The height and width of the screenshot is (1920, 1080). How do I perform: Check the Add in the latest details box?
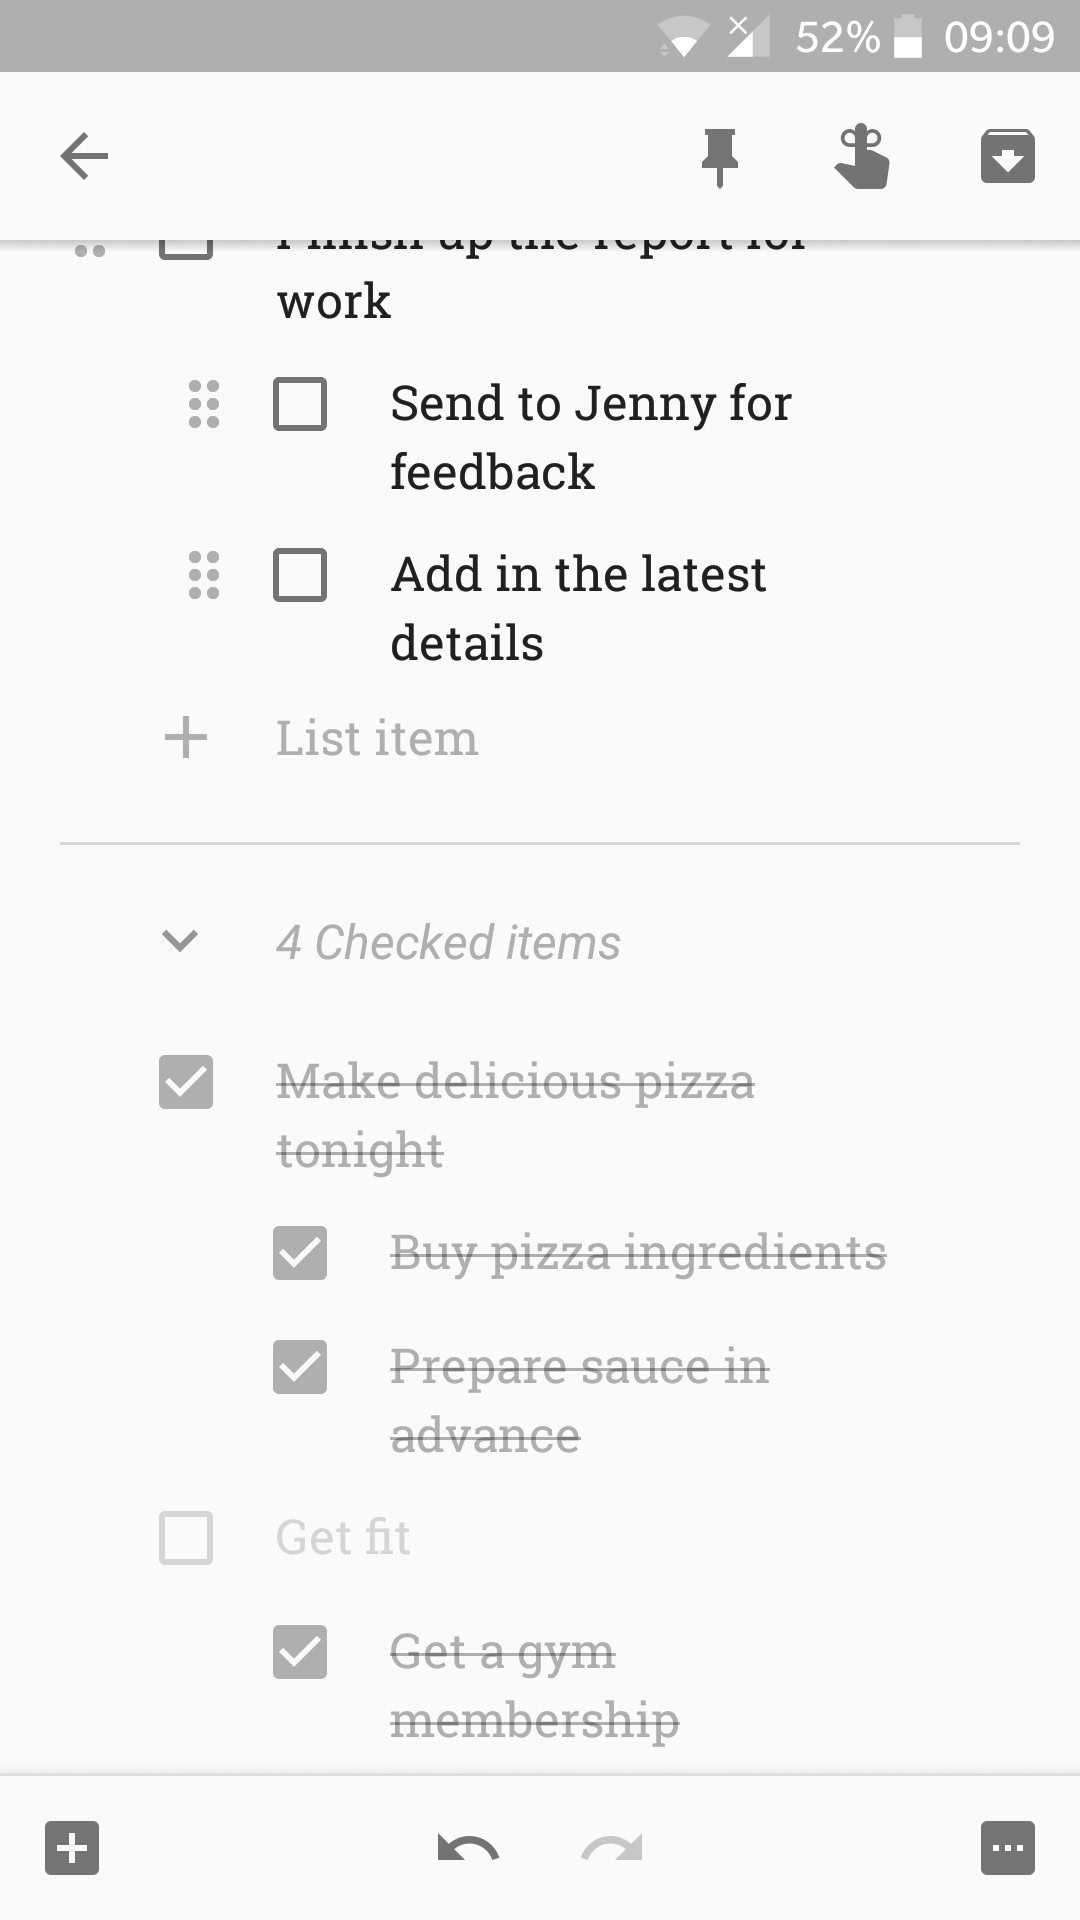[300, 575]
